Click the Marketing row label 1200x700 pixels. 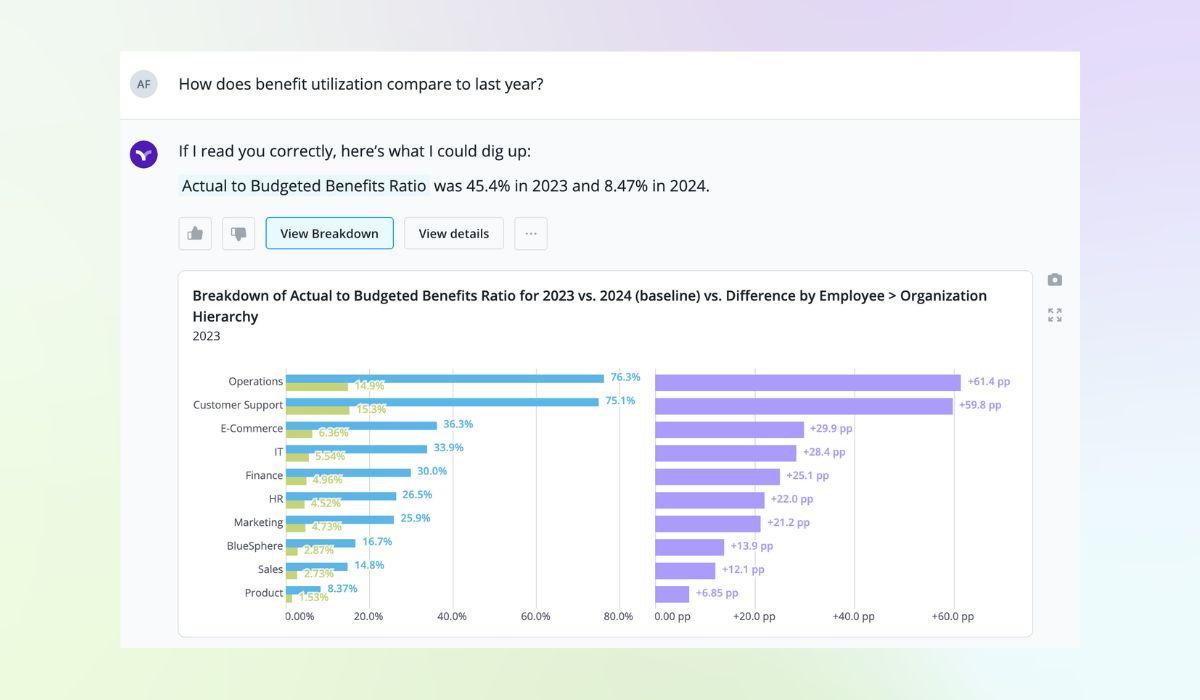point(259,522)
